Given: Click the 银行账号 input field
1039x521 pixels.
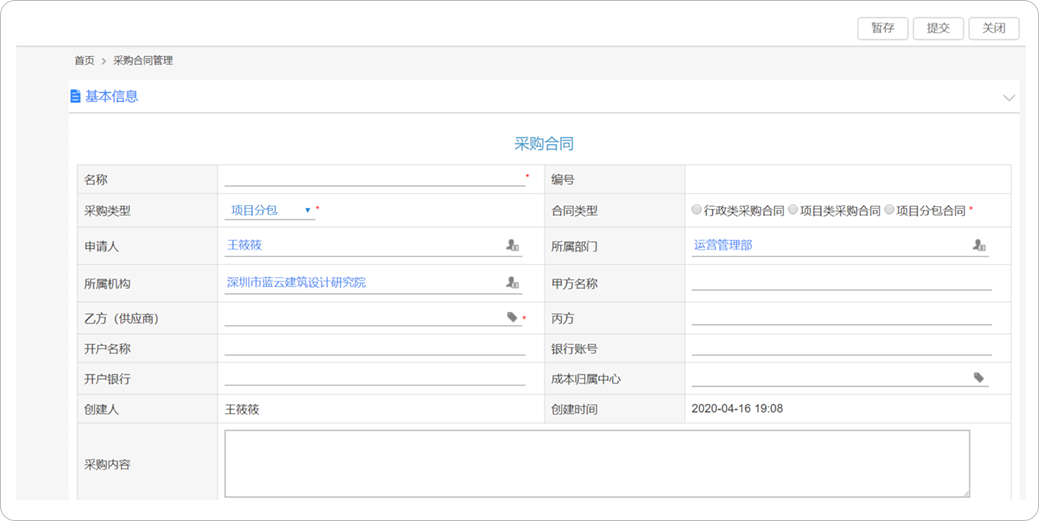Looking at the screenshot, I should point(840,348).
